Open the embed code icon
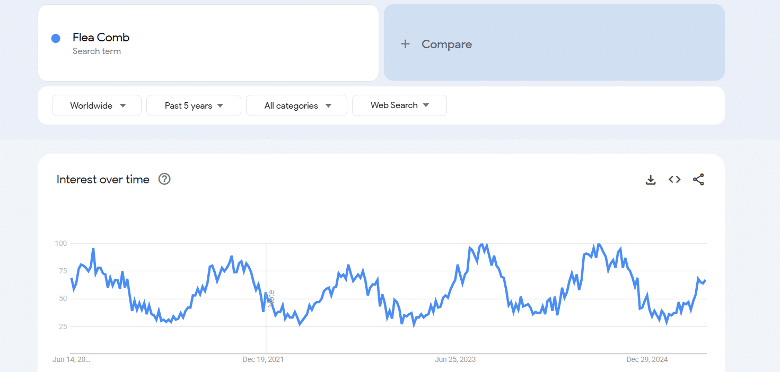The height and width of the screenshot is (375, 780). (674, 180)
